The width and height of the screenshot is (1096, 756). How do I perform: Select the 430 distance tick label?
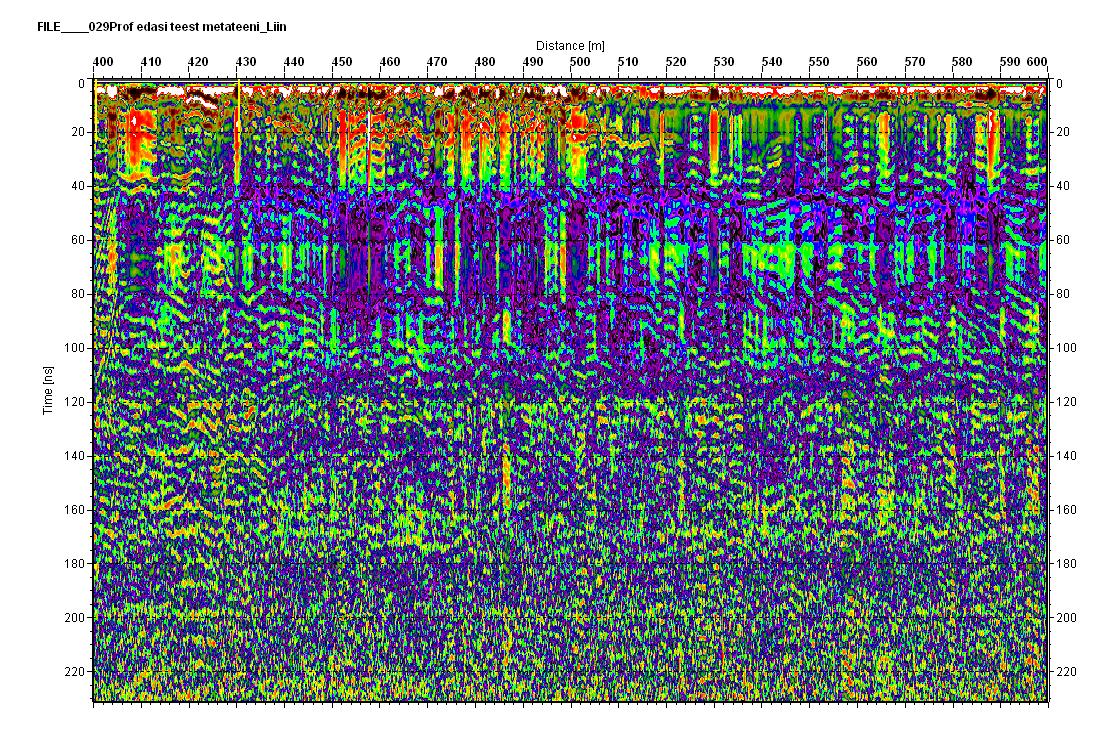pos(246,61)
